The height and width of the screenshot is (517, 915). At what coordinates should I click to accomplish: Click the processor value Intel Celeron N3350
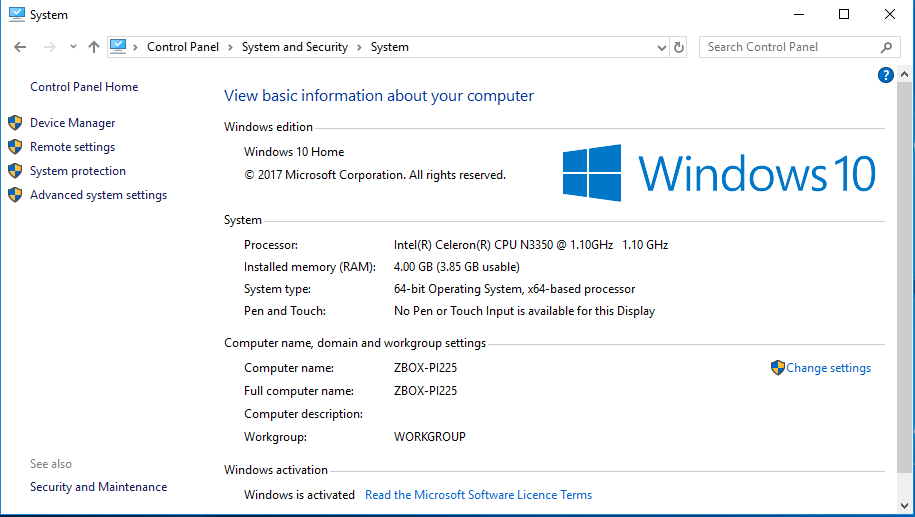pos(530,245)
